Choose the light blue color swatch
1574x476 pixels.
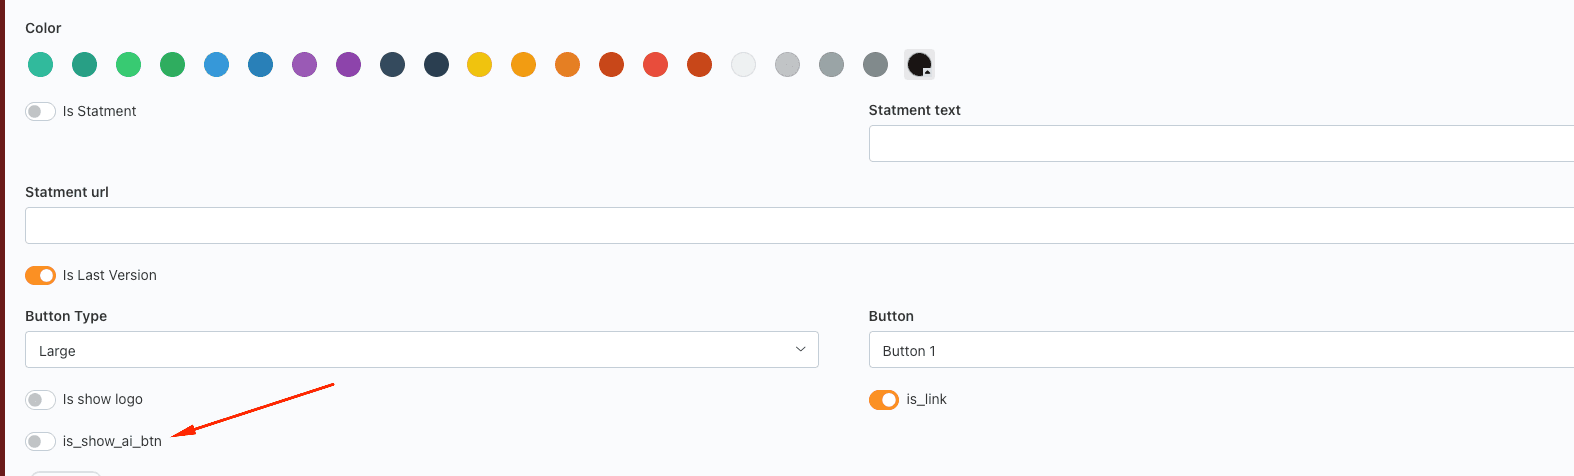click(x=216, y=65)
